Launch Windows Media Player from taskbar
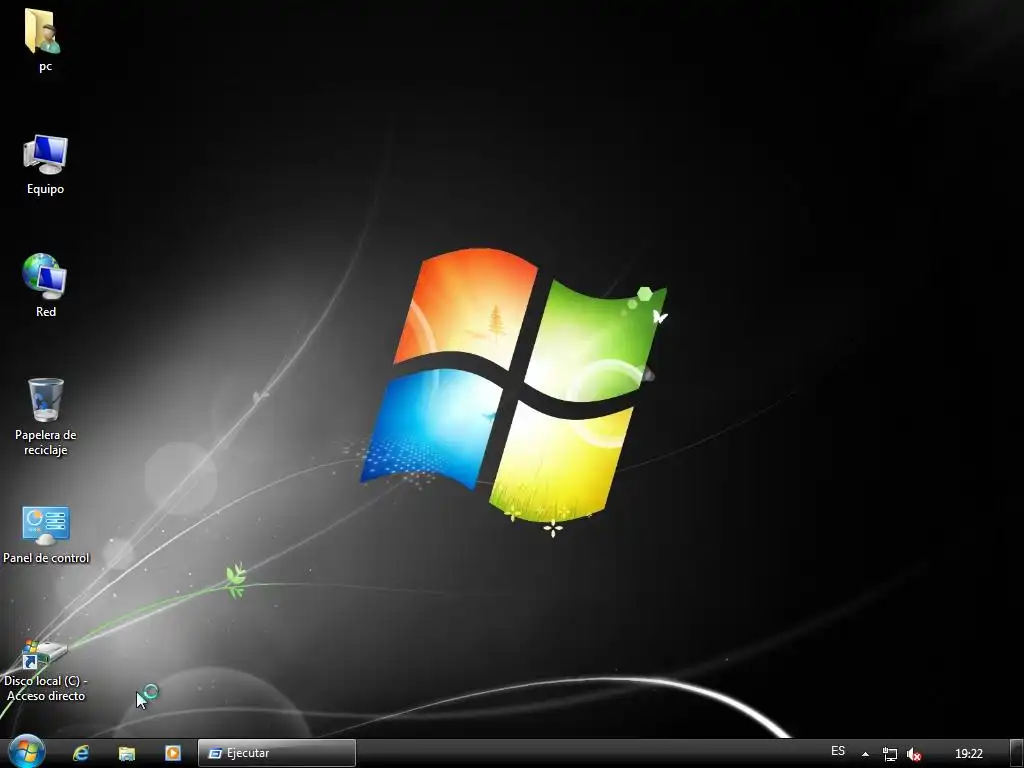This screenshot has width=1024, height=768. pyautogui.click(x=172, y=753)
